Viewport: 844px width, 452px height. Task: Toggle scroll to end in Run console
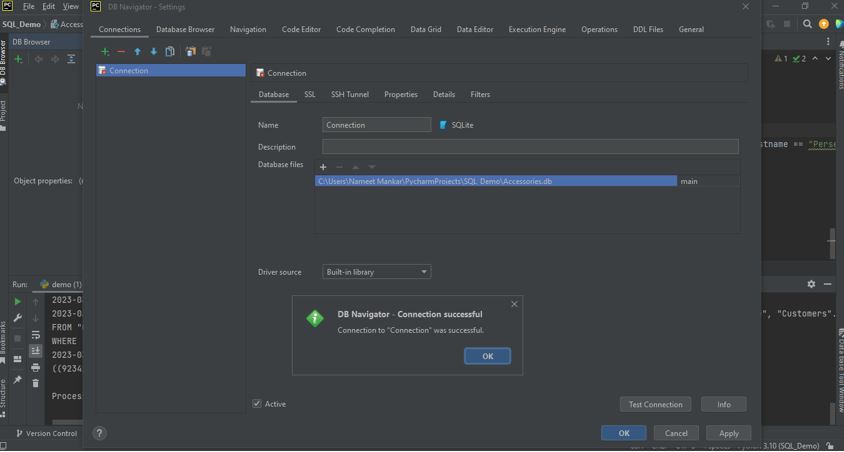tap(36, 351)
